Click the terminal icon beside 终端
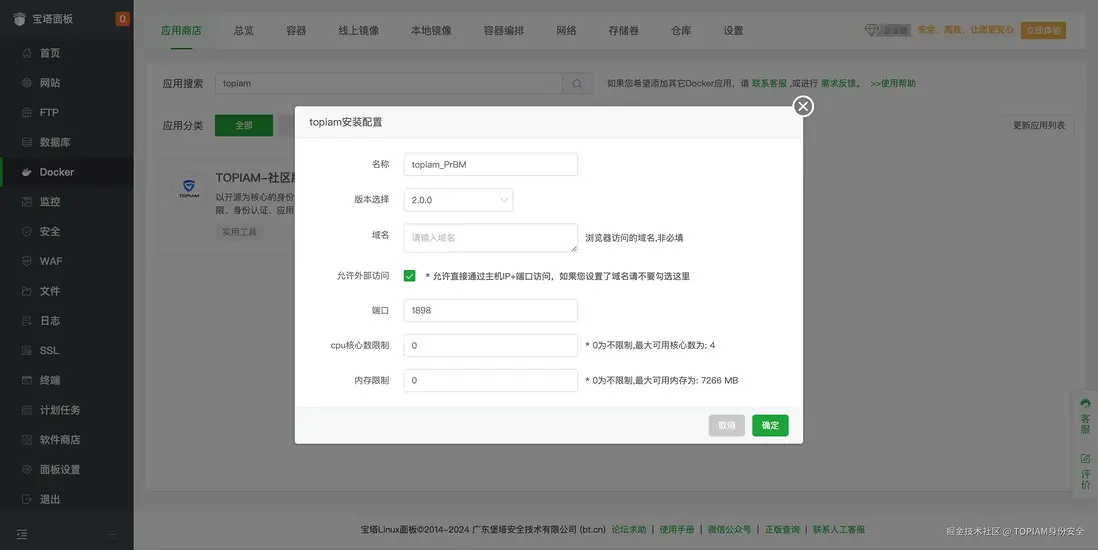This screenshot has height=550, width=1098. [27, 380]
